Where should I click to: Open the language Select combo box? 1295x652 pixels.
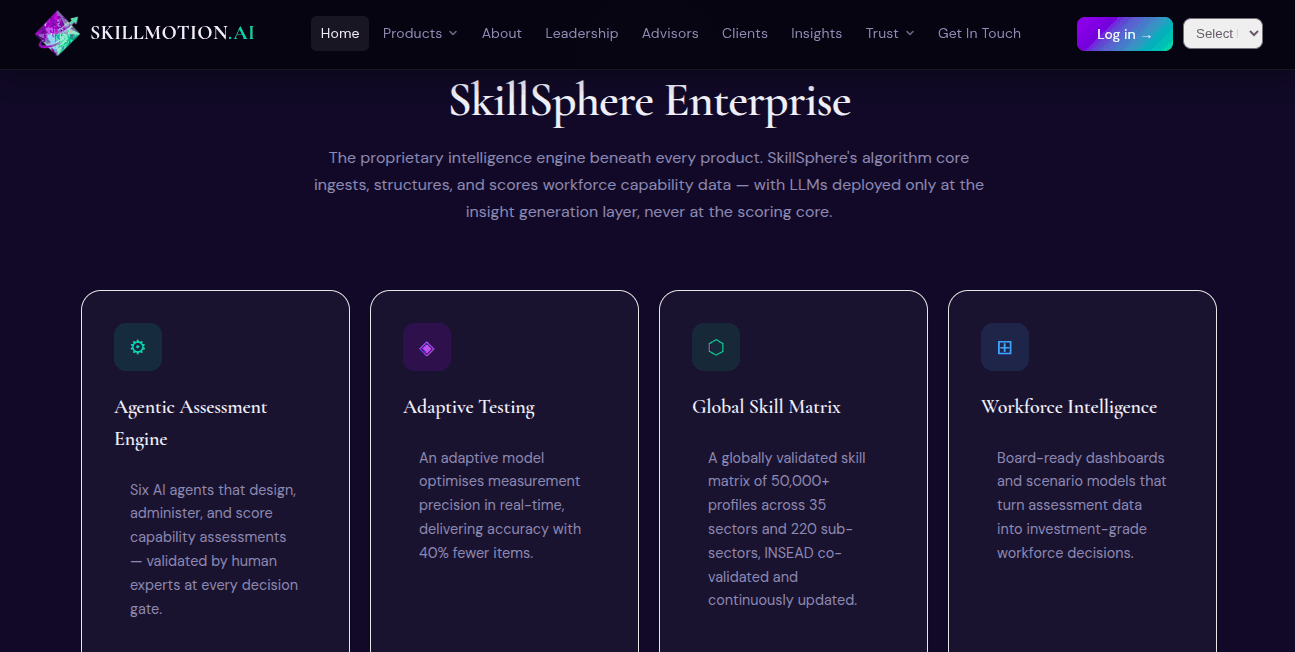tap(1223, 33)
